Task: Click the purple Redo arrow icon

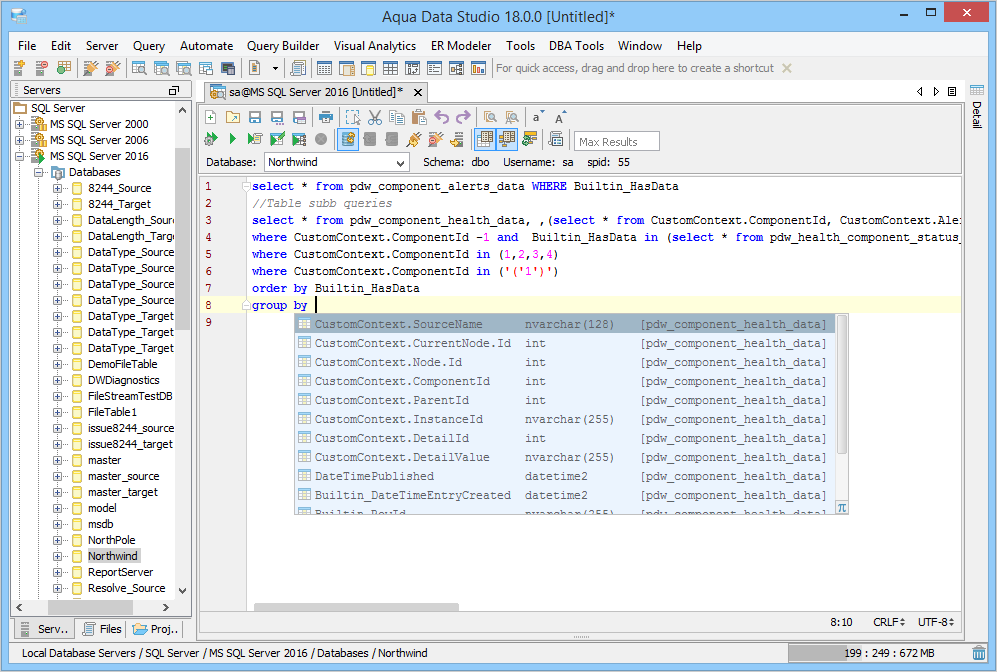Action: click(x=463, y=117)
